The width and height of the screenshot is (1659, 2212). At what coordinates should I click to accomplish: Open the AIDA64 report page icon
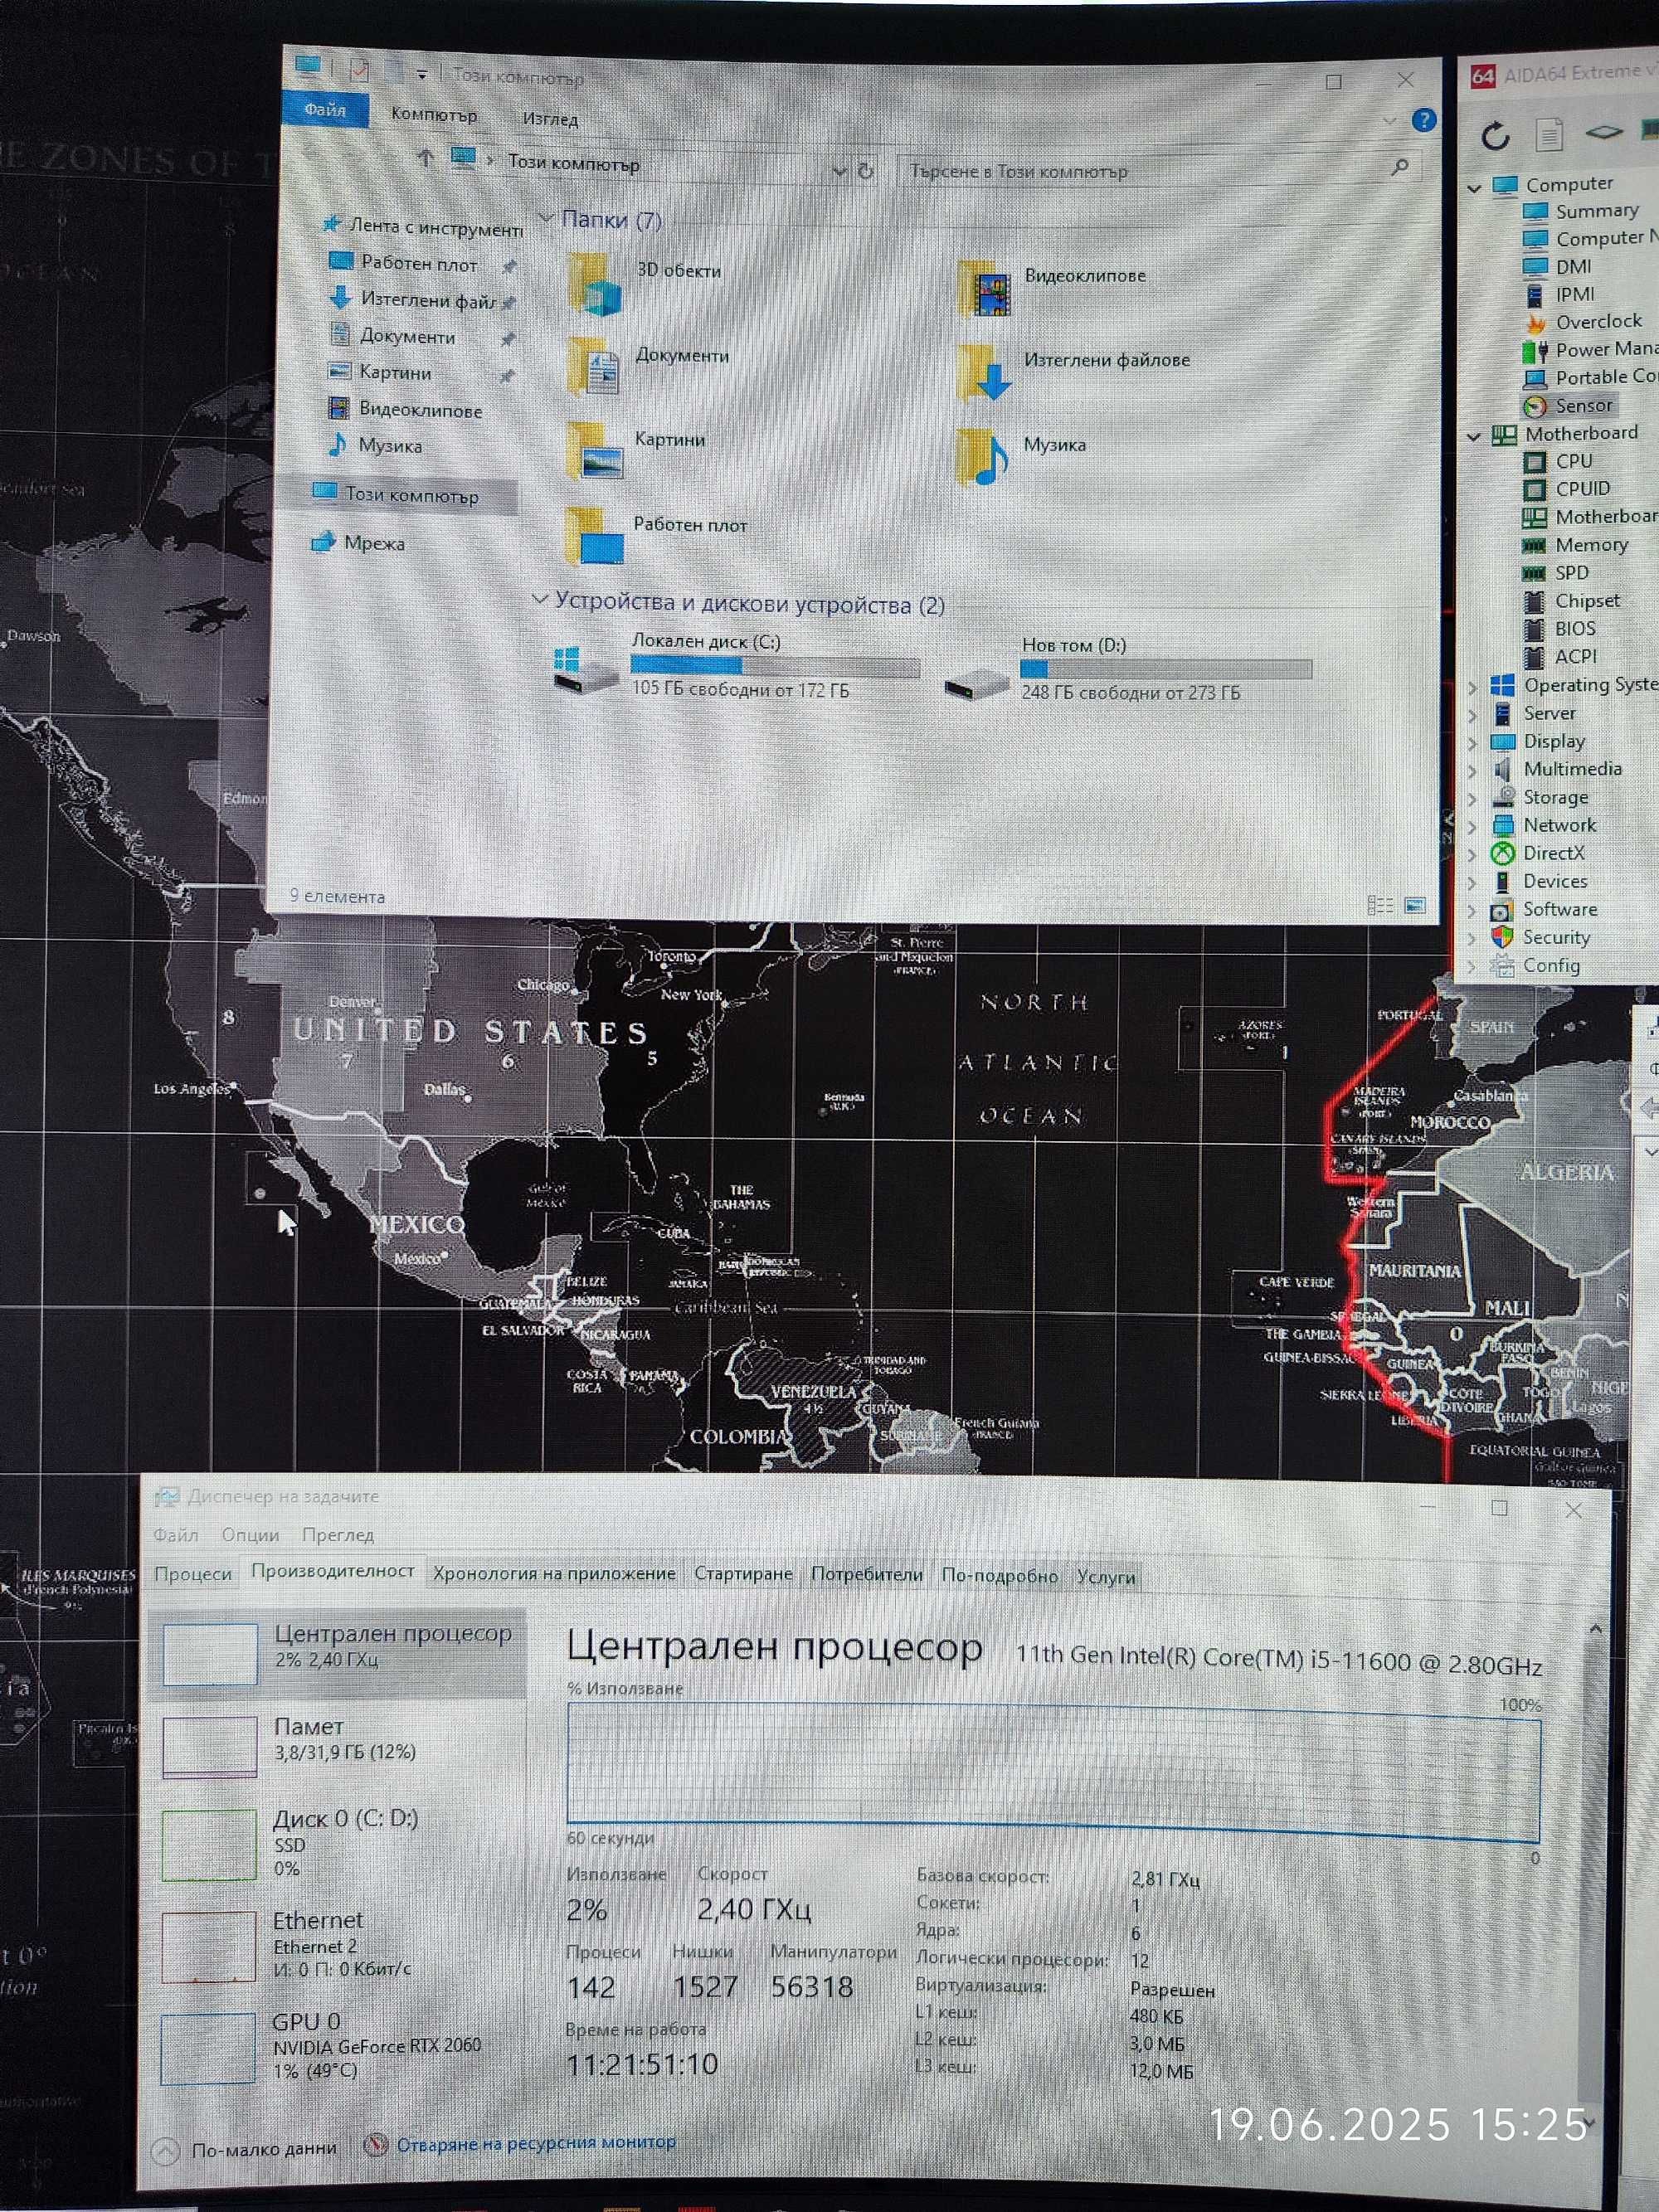tap(1548, 134)
